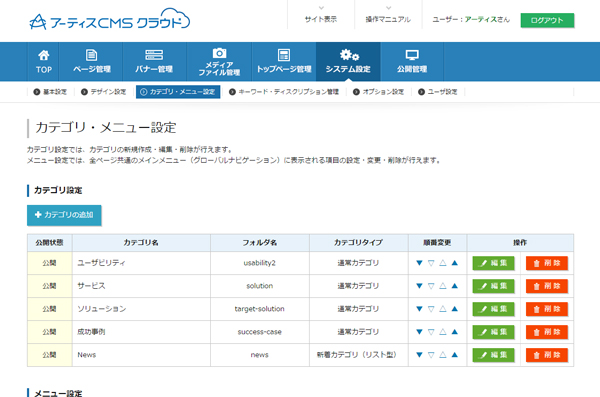The width and height of the screenshot is (600, 397).
Task: Move ソリューション row down one step
Action: coord(431,309)
